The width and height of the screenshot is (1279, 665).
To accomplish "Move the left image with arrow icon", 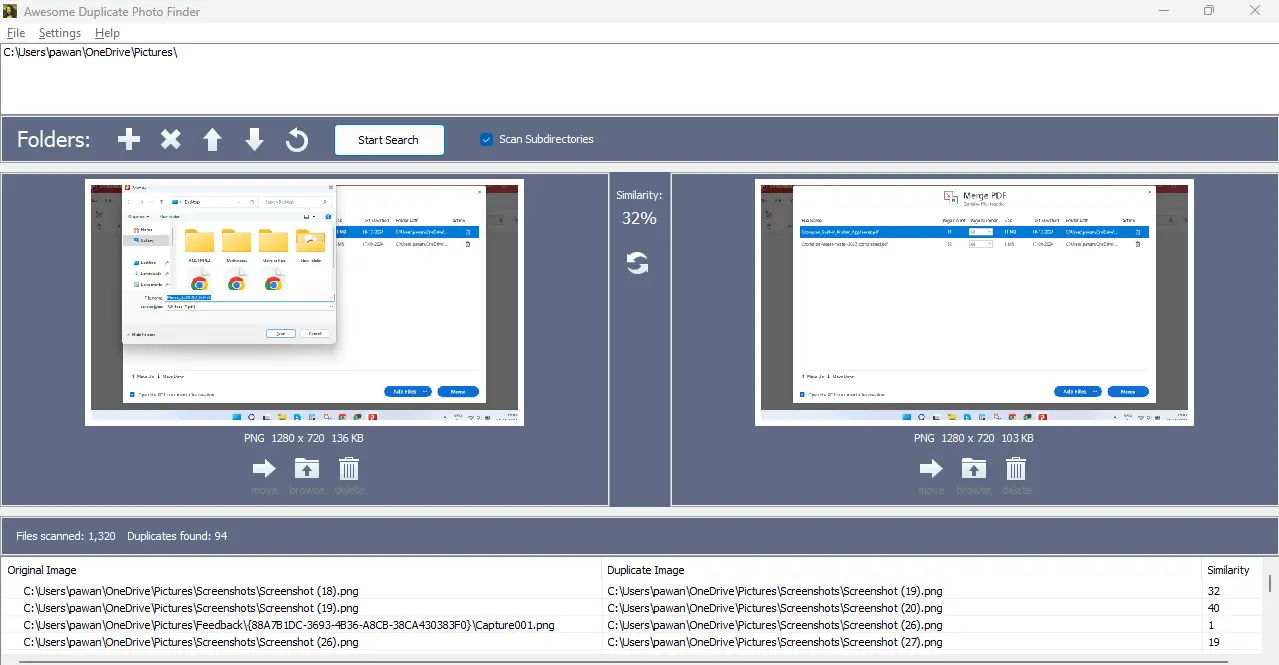I will pyautogui.click(x=264, y=468).
